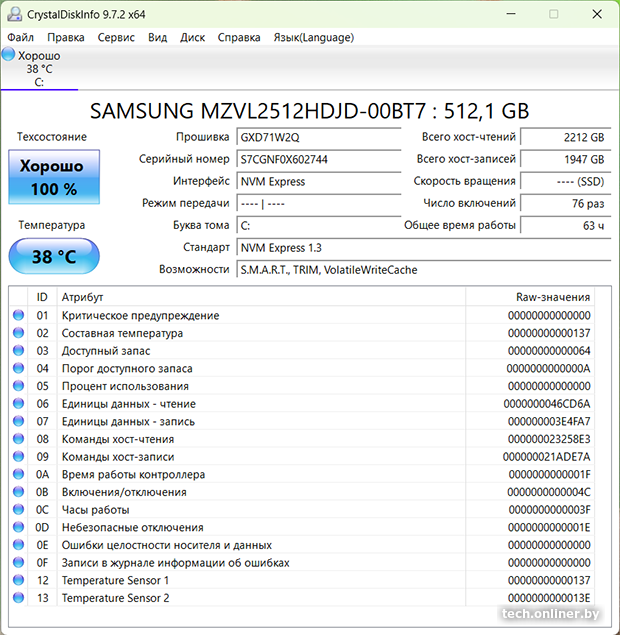The width and height of the screenshot is (620, 635).
Task: Select the blue orb for Процент использования
Action: click(18, 386)
